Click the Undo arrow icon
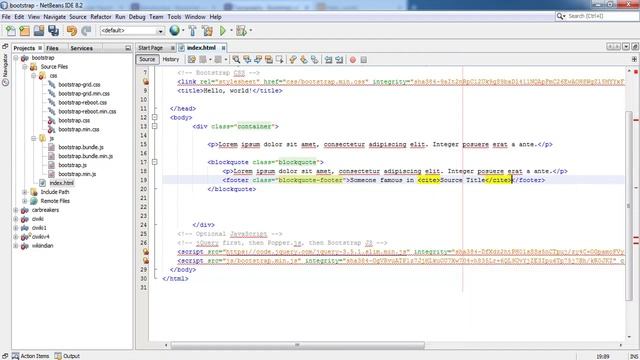 pyautogui.click(x=72, y=31)
